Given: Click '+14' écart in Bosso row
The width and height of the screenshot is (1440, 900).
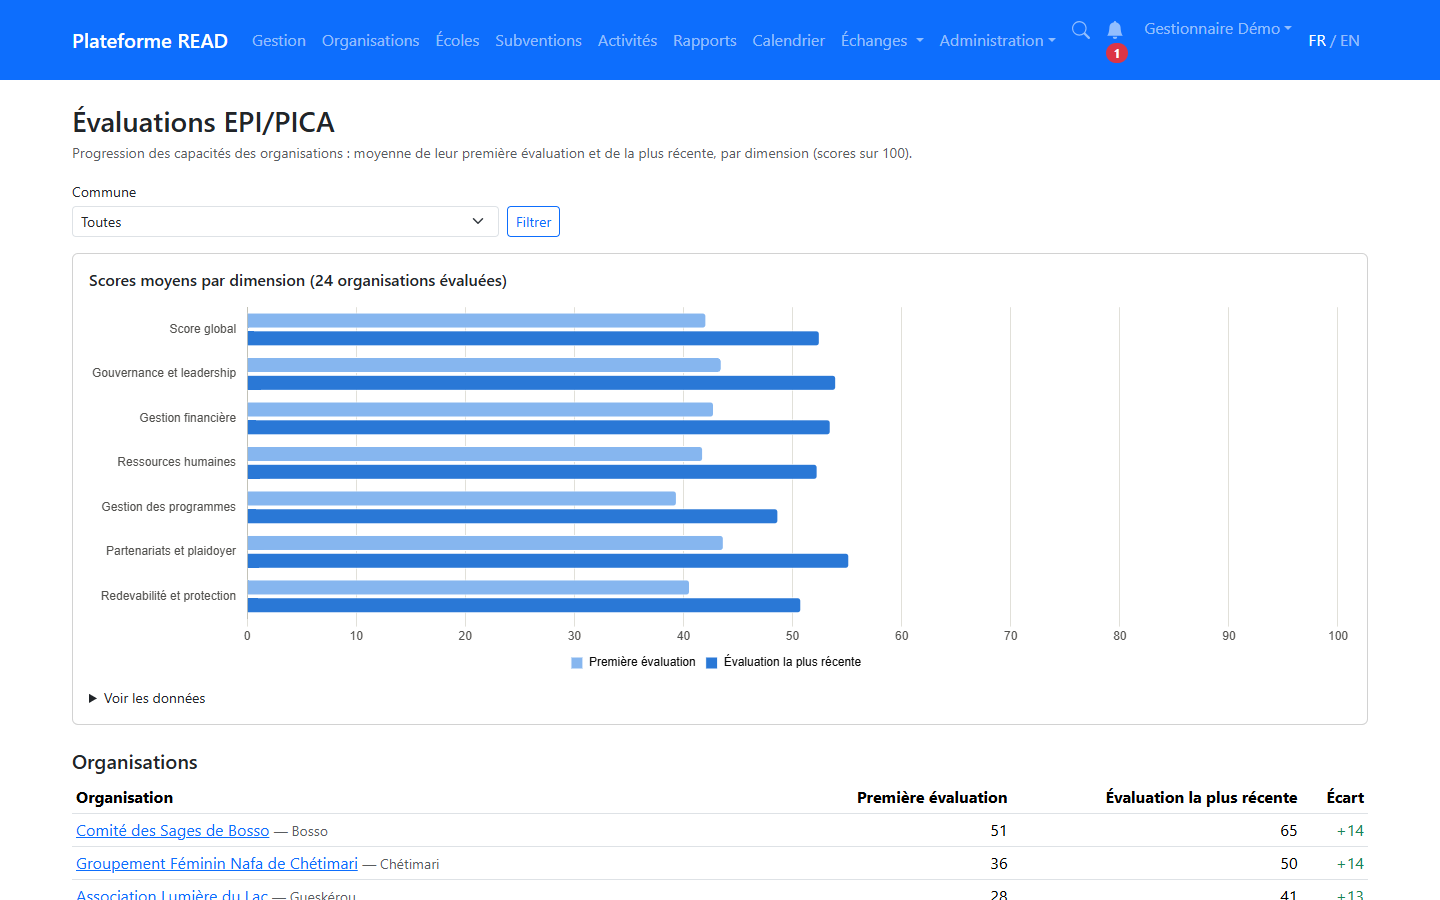Looking at the screenshot, I should (1350, 831).
